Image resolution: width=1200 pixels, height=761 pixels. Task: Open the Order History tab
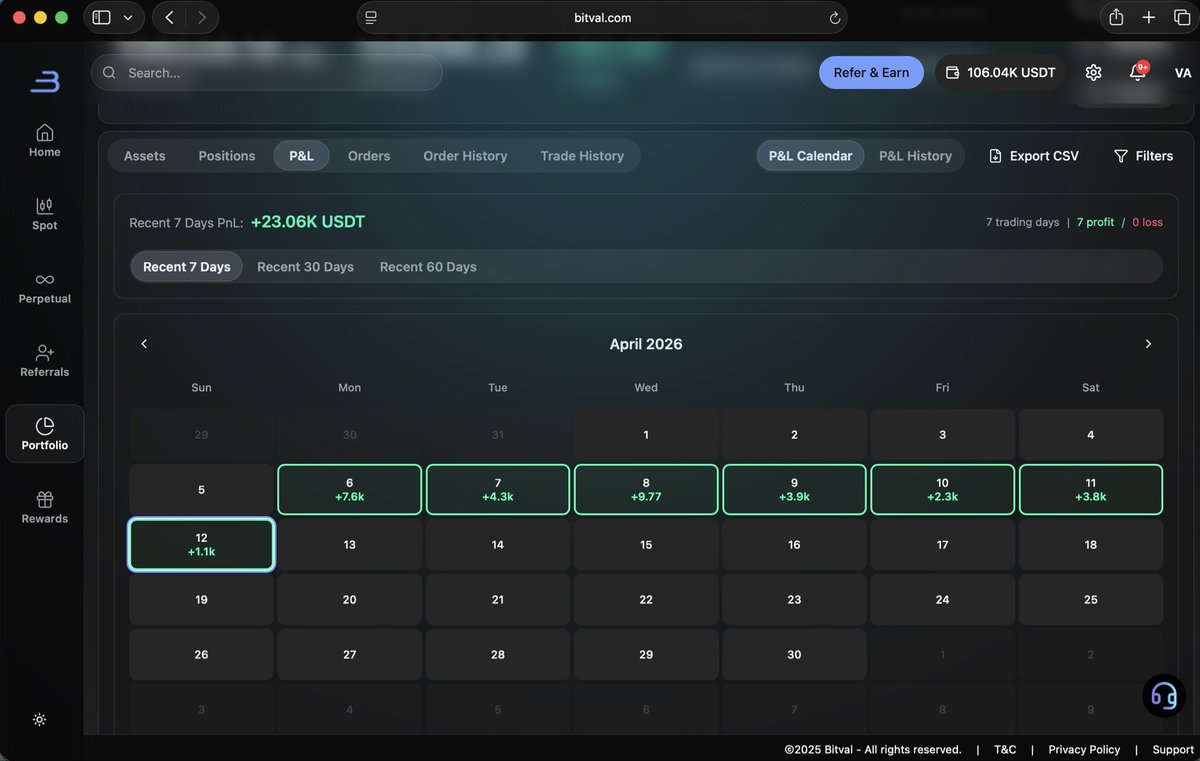(465, 156)
